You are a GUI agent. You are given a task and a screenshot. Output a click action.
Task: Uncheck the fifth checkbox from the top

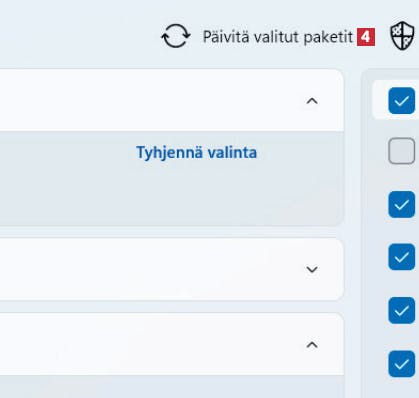(x=402, y=310)
